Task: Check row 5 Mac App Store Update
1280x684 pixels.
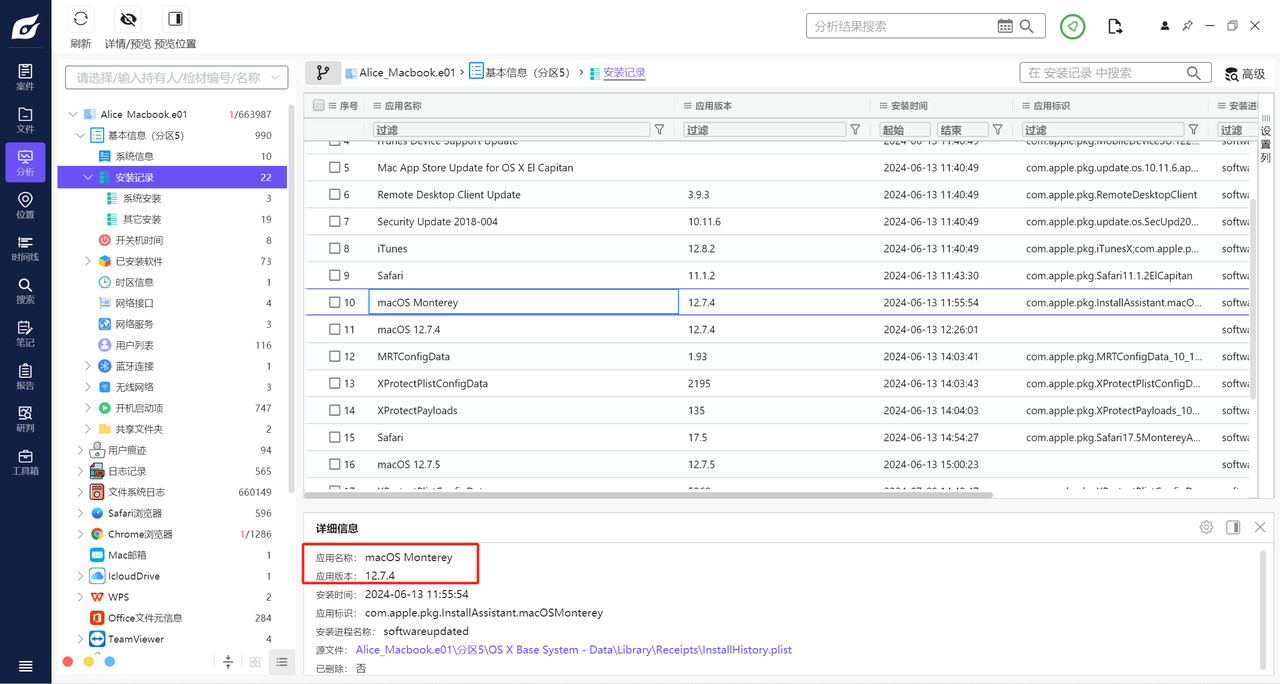Action: 335,168
